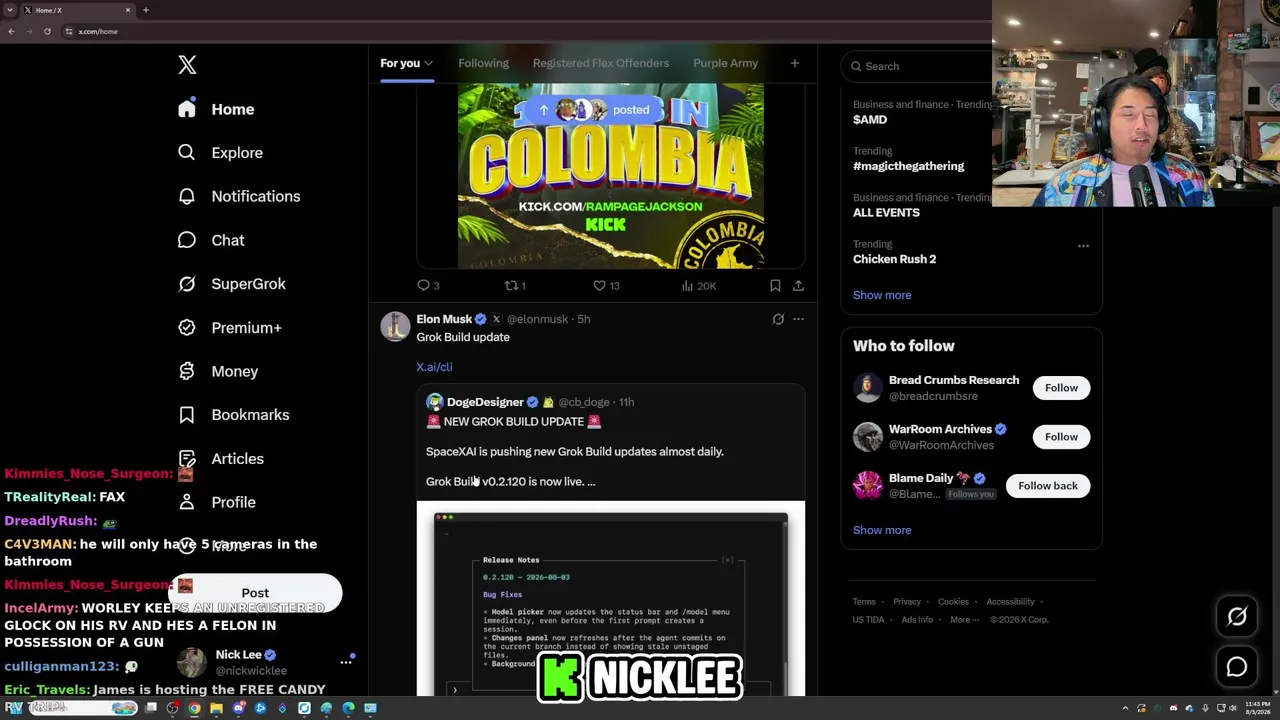Follow Bread Crumbs Research
Screen dimensions: 1280x720
coord(1061,388)
